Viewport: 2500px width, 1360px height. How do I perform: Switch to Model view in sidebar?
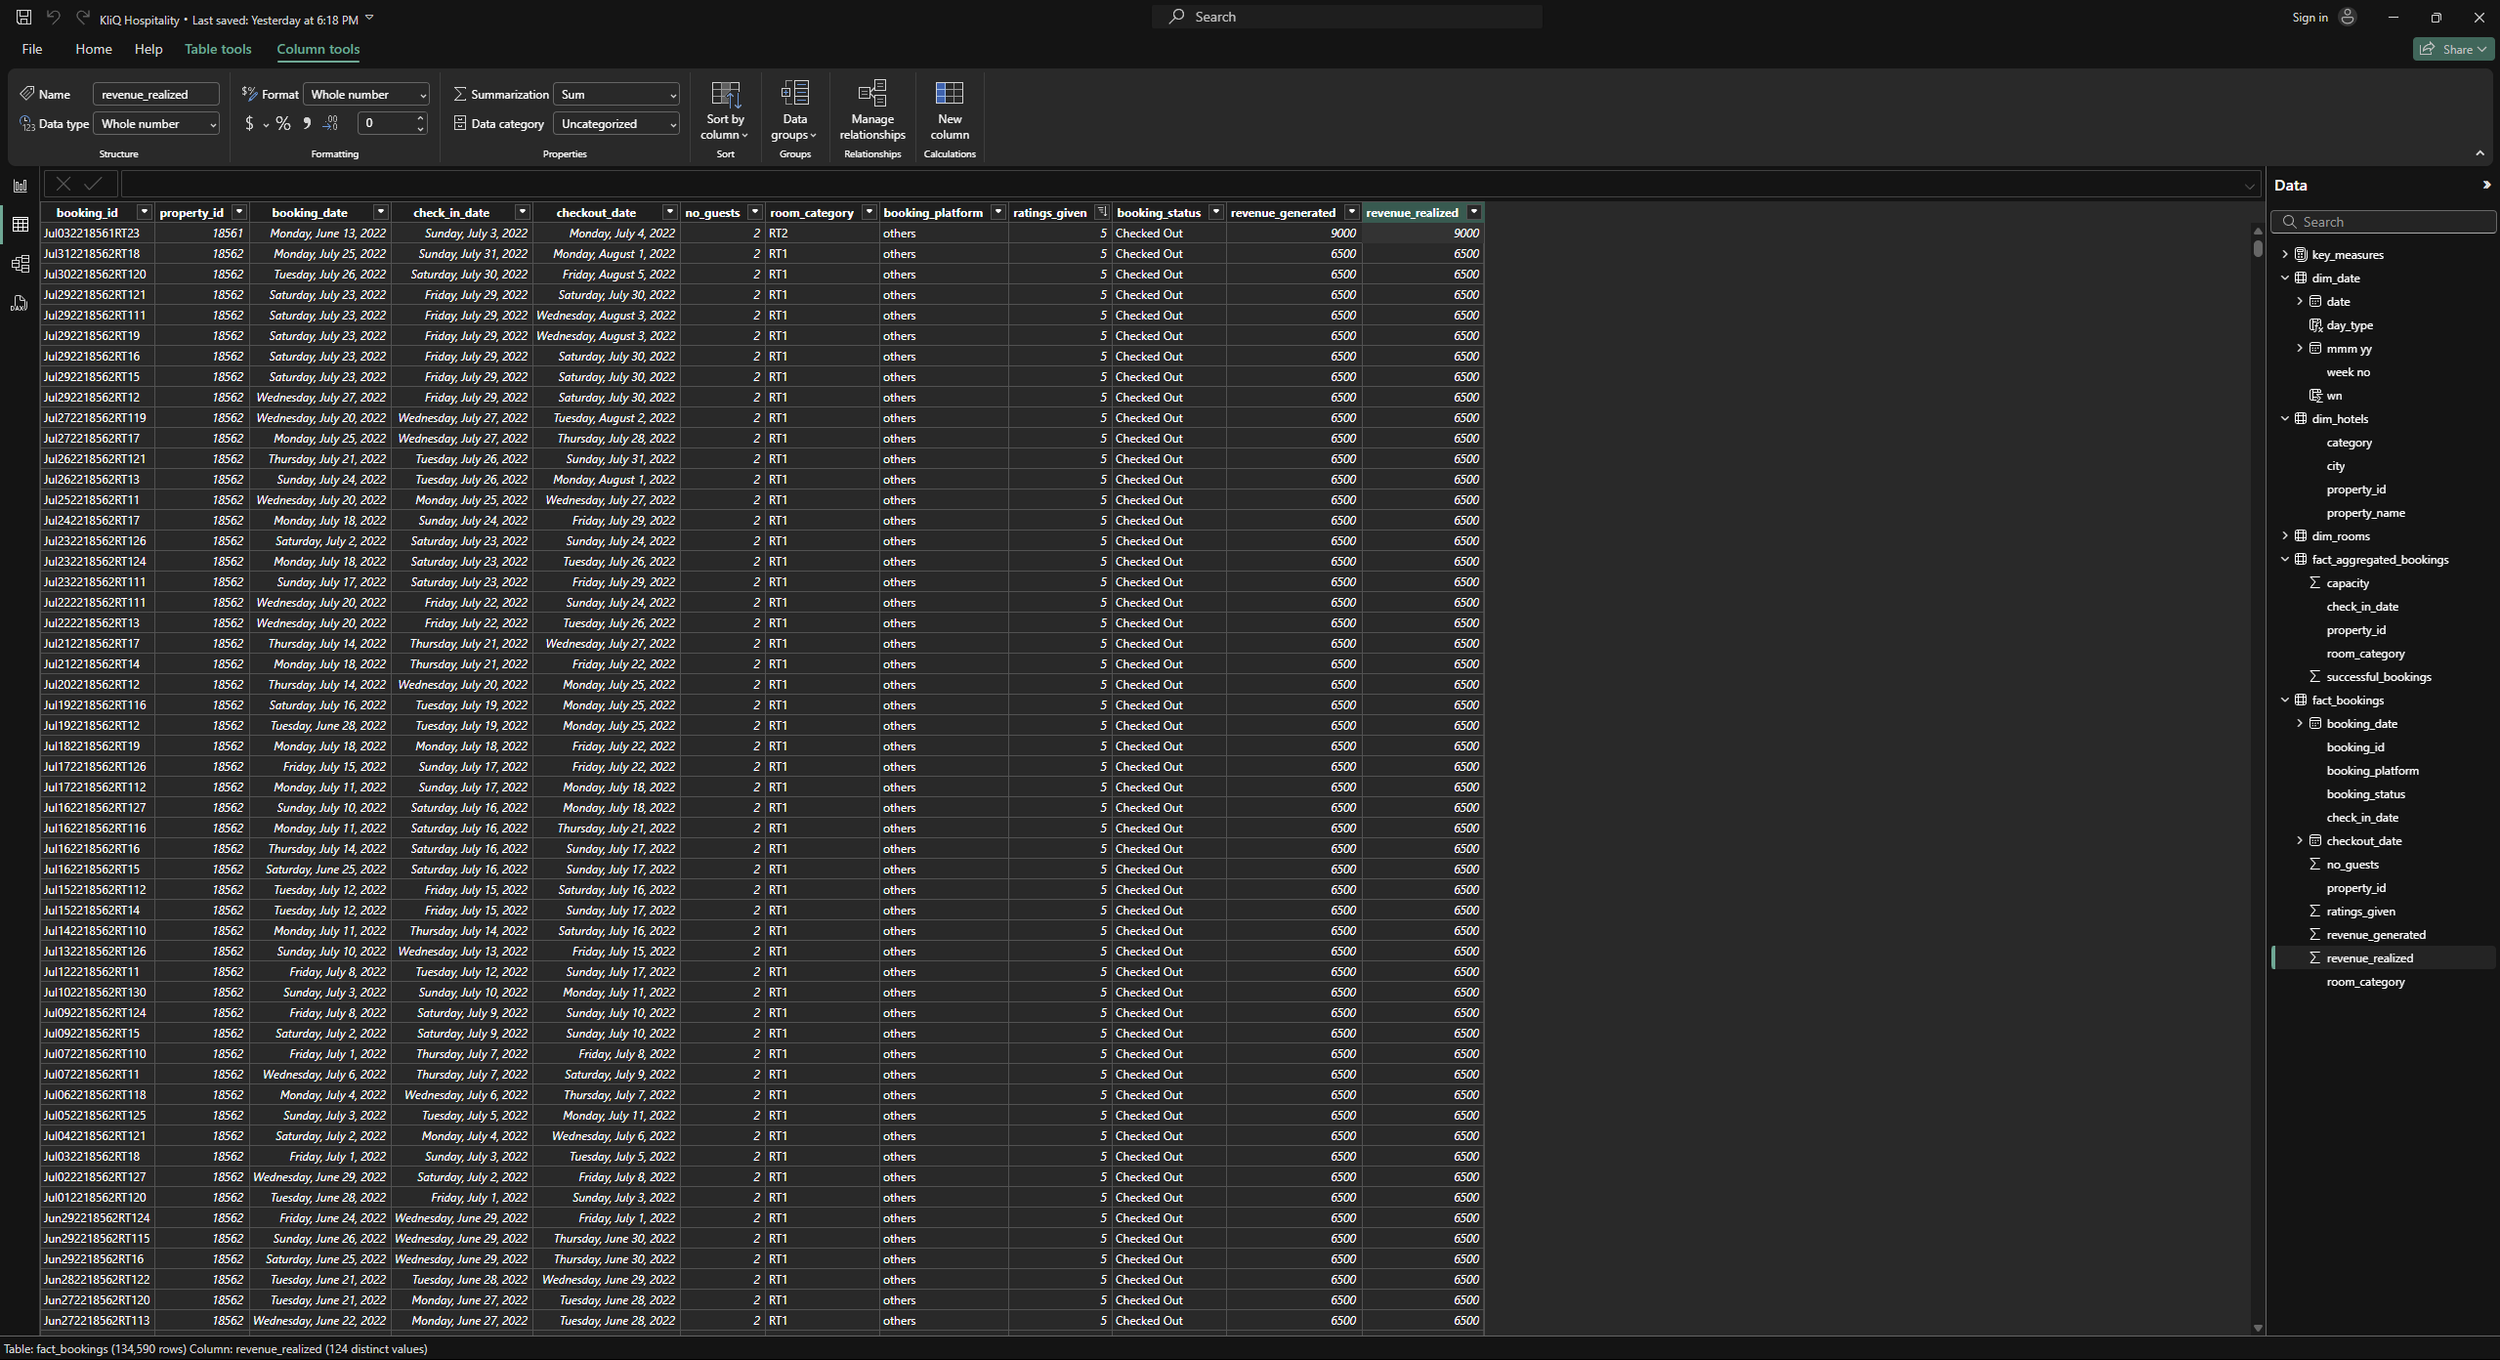(20, 264)
